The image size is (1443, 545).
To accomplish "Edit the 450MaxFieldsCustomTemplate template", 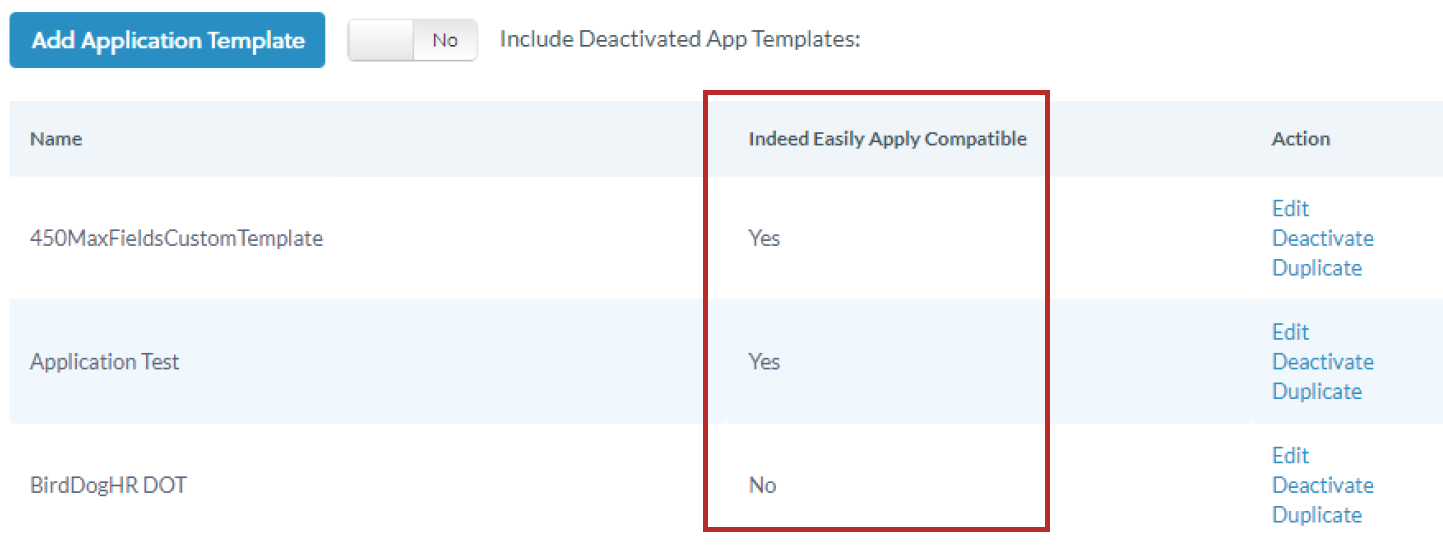I will (x=1290, y=209).
